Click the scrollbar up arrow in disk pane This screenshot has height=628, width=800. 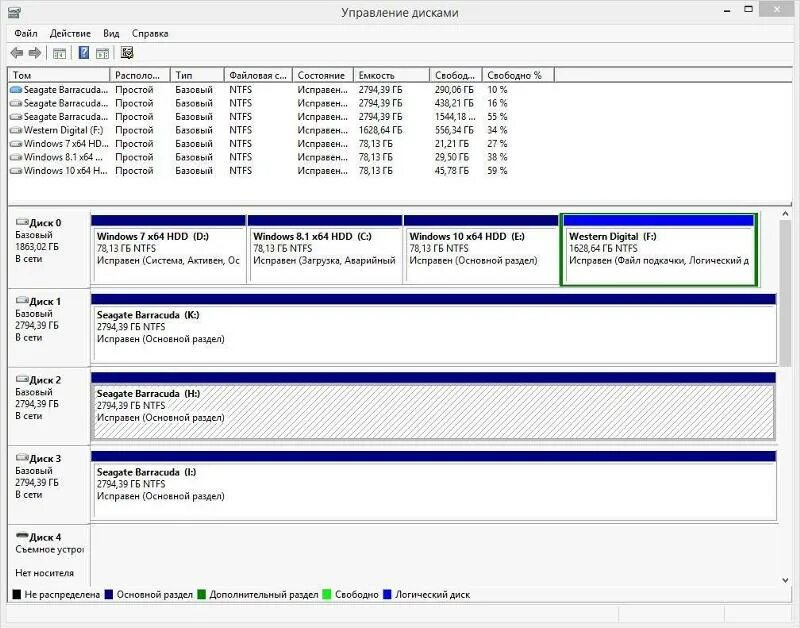(785, 214)
